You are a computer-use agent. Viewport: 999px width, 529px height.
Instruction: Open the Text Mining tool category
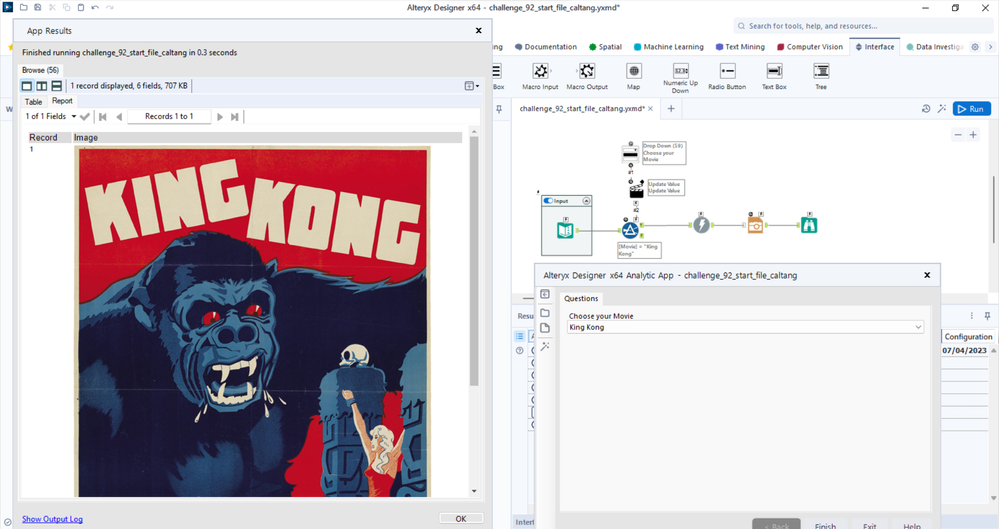click(x=740, y=47)
